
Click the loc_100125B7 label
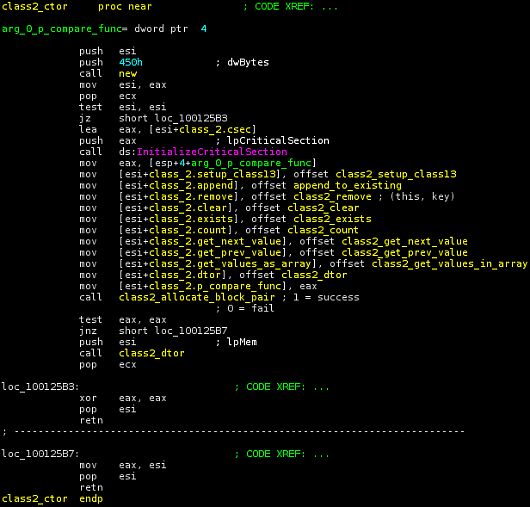point(40,454)
